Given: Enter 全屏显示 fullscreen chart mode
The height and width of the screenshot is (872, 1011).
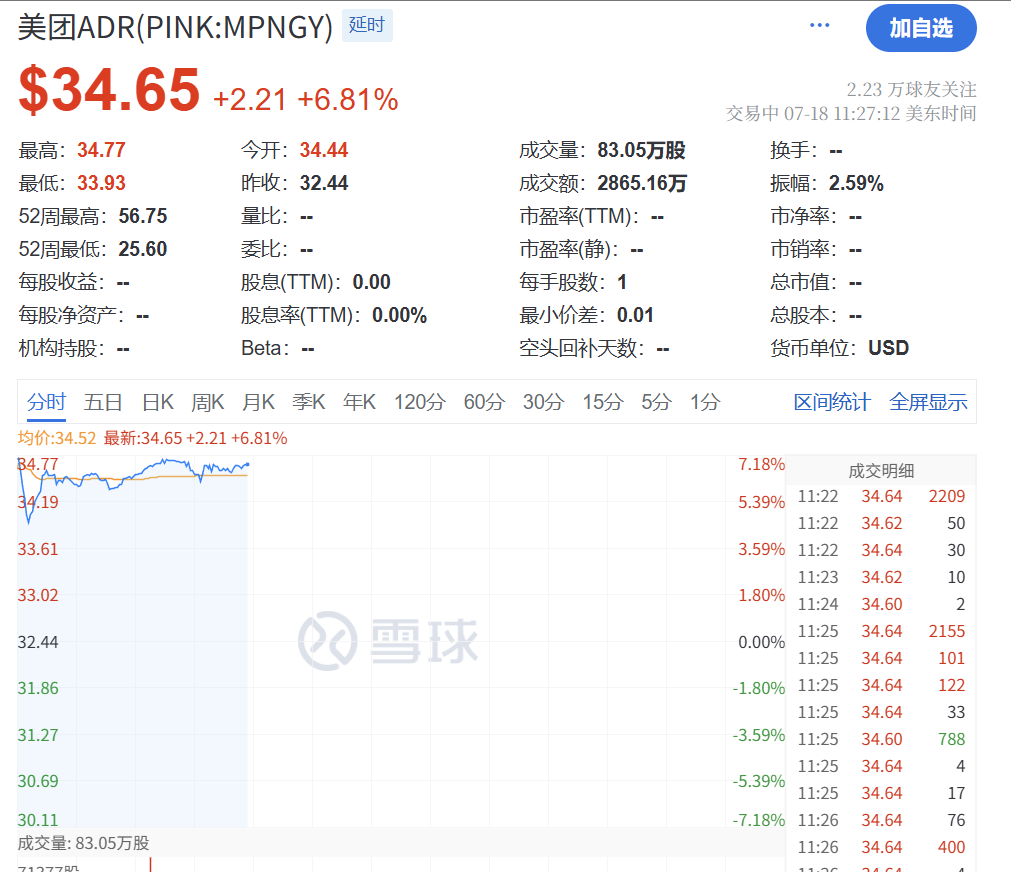Looking at the screenshot, I should tap(928, 403).
